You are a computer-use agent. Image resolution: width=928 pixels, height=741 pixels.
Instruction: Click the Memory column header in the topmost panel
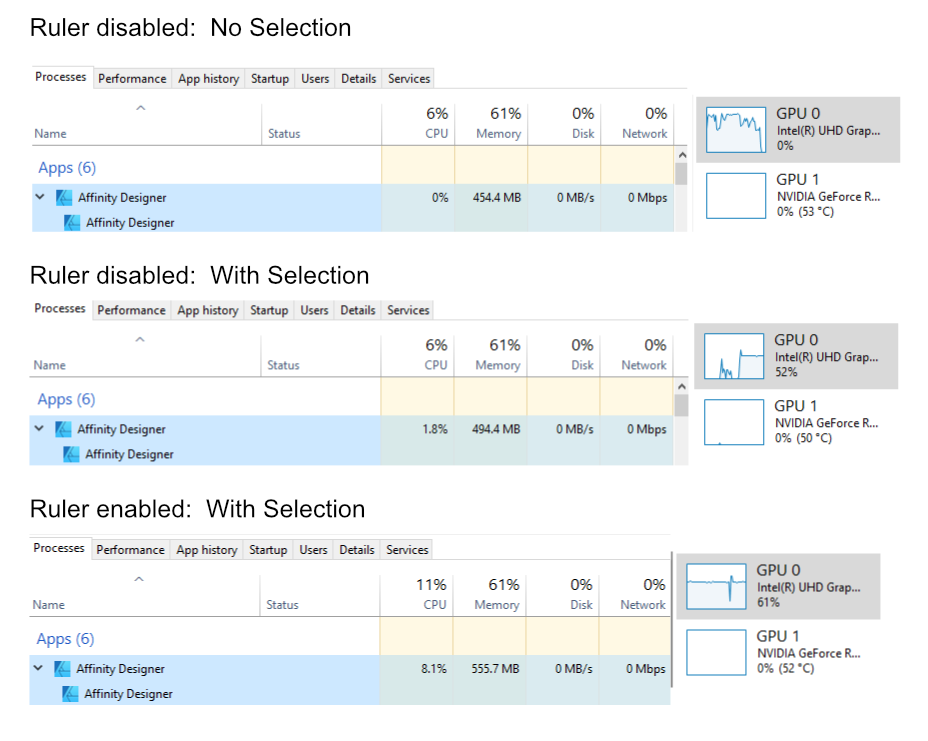point(498,122)
